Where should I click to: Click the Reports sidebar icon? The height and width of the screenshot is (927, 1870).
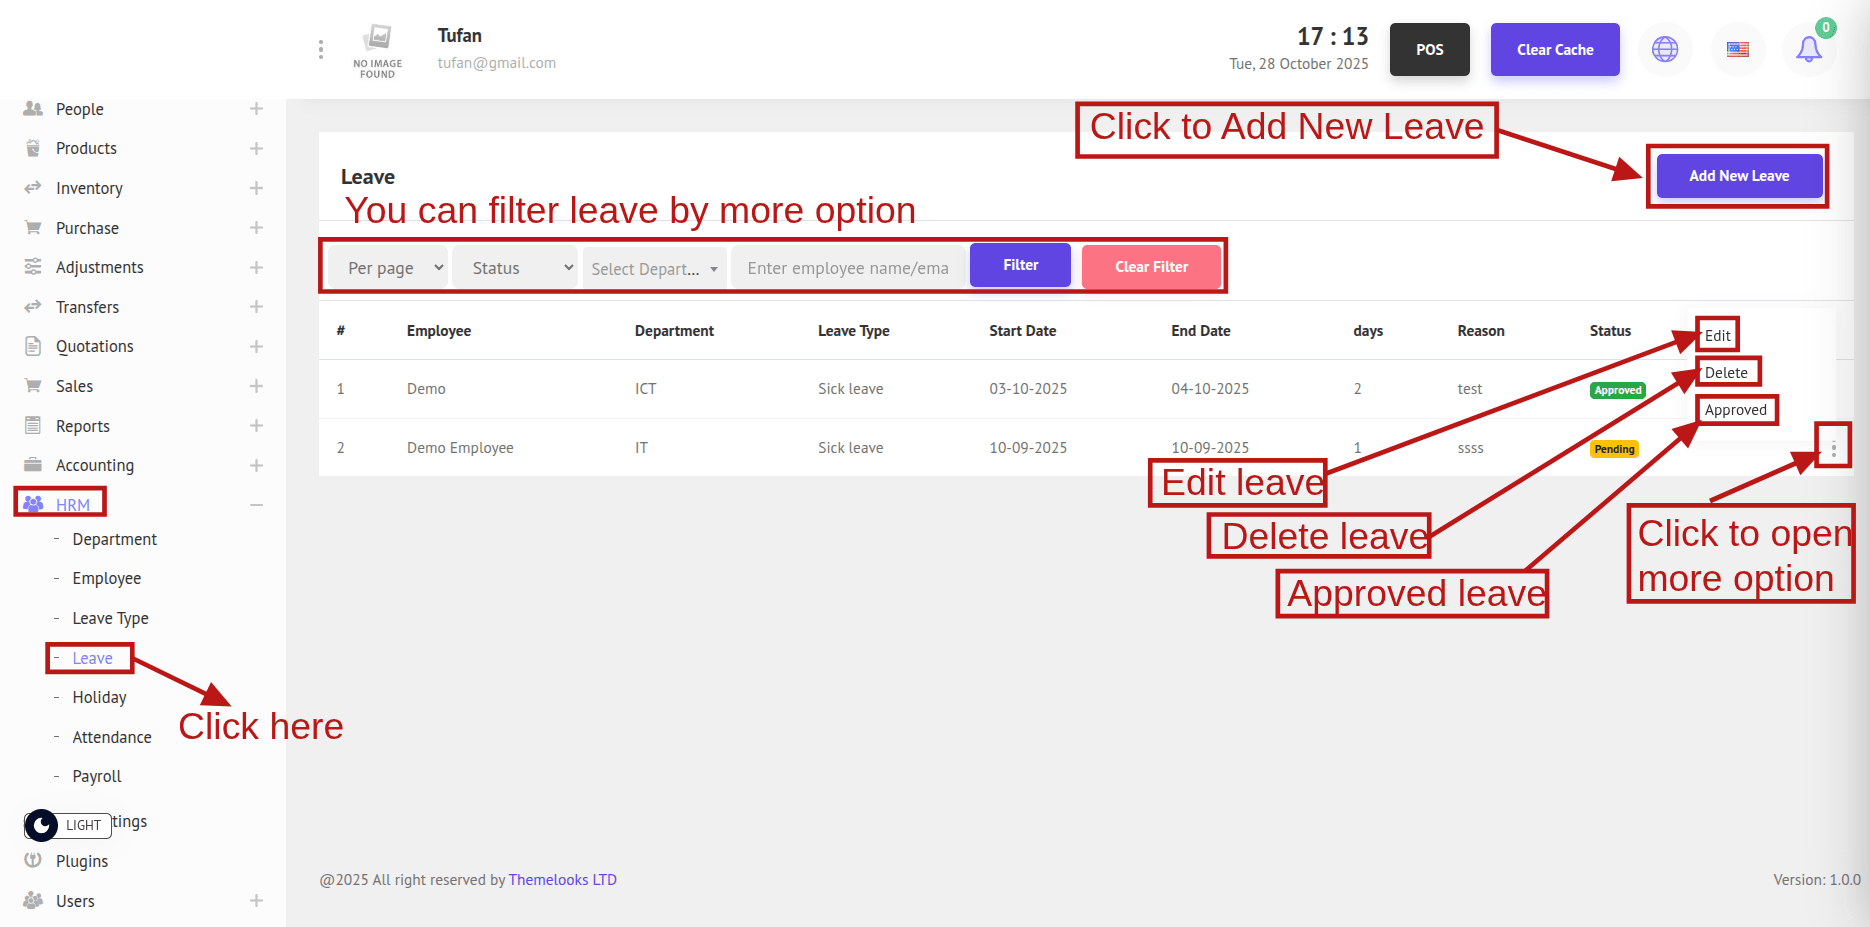click(x=33, y=426)
